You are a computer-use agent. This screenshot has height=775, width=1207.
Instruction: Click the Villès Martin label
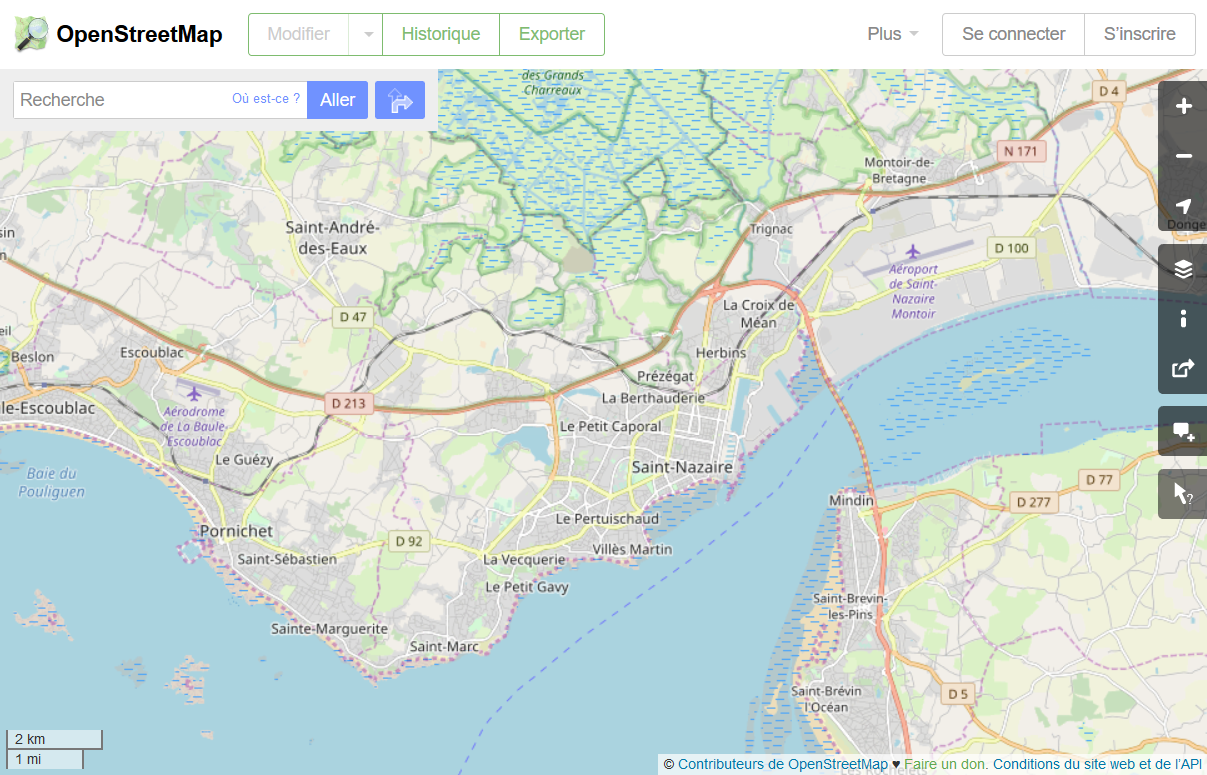[633, 549]
